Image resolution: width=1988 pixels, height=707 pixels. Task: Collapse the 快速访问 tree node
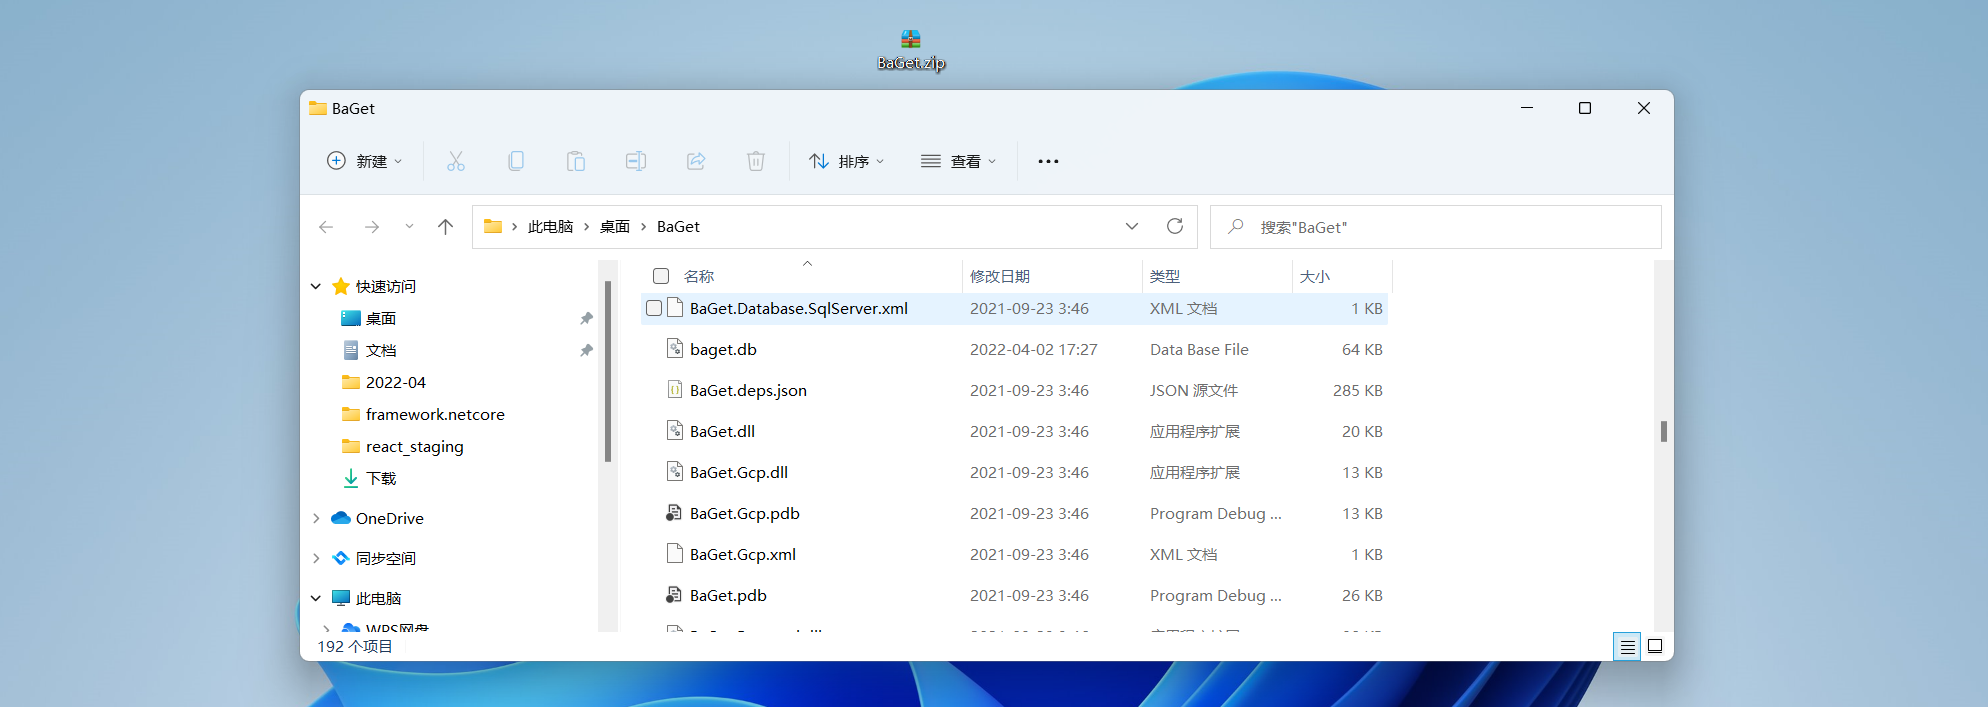tap(316, 287)
